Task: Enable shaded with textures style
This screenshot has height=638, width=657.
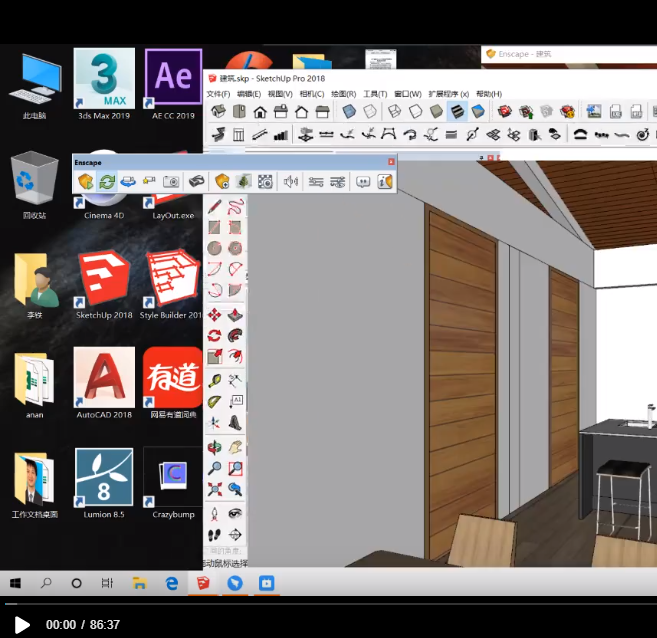Action: point(457,111)
